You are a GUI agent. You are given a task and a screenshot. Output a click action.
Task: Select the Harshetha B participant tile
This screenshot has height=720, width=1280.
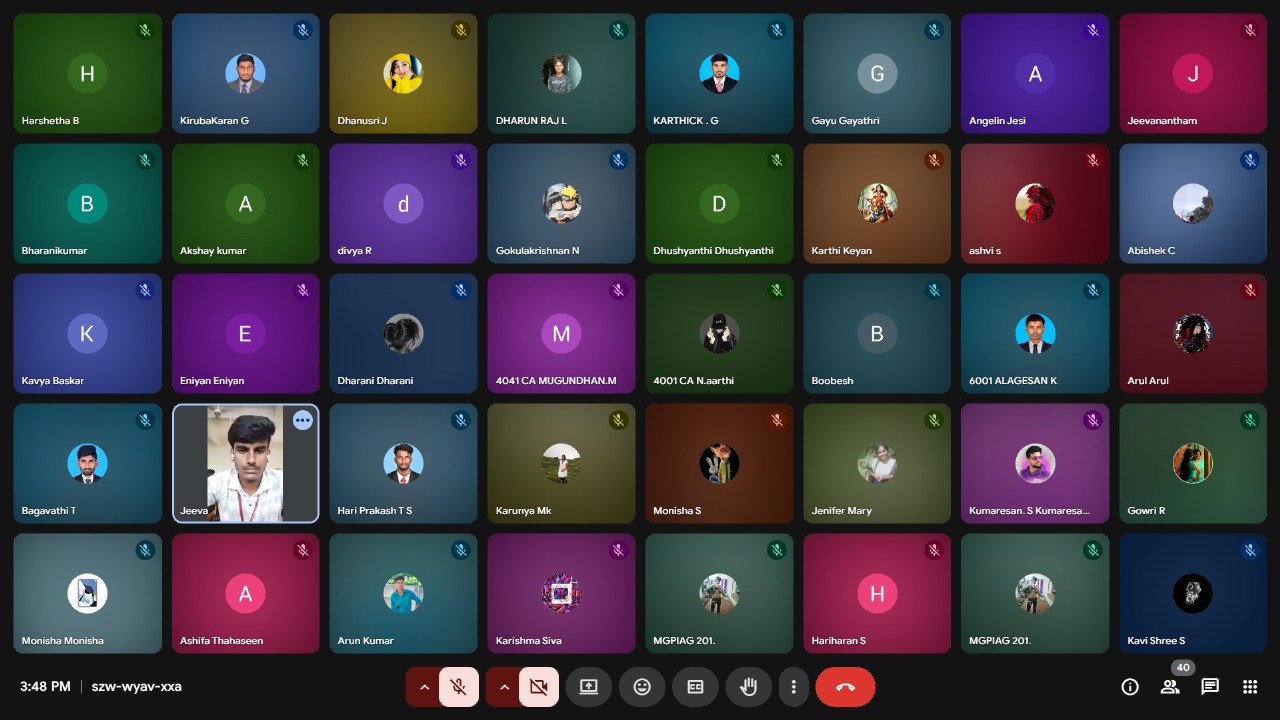(x=87, y=74)
